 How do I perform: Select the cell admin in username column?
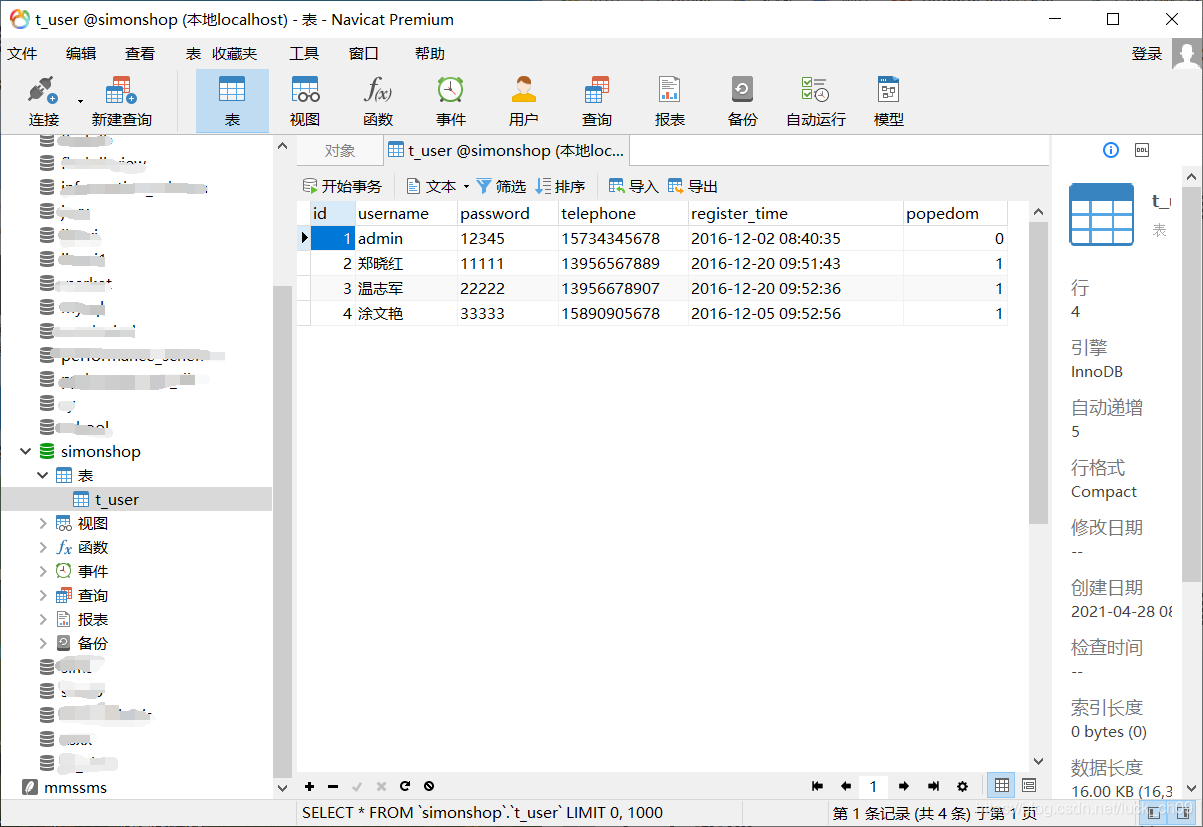[x=406, y=239]
